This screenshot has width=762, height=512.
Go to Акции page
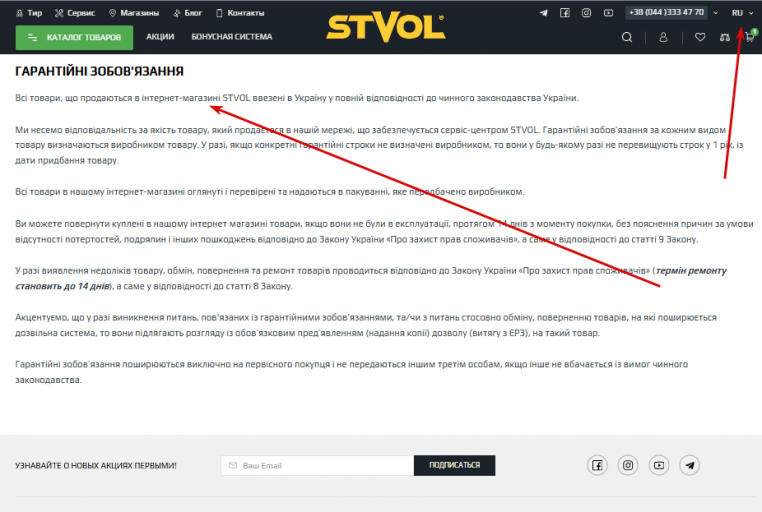(x=160, y=37)
